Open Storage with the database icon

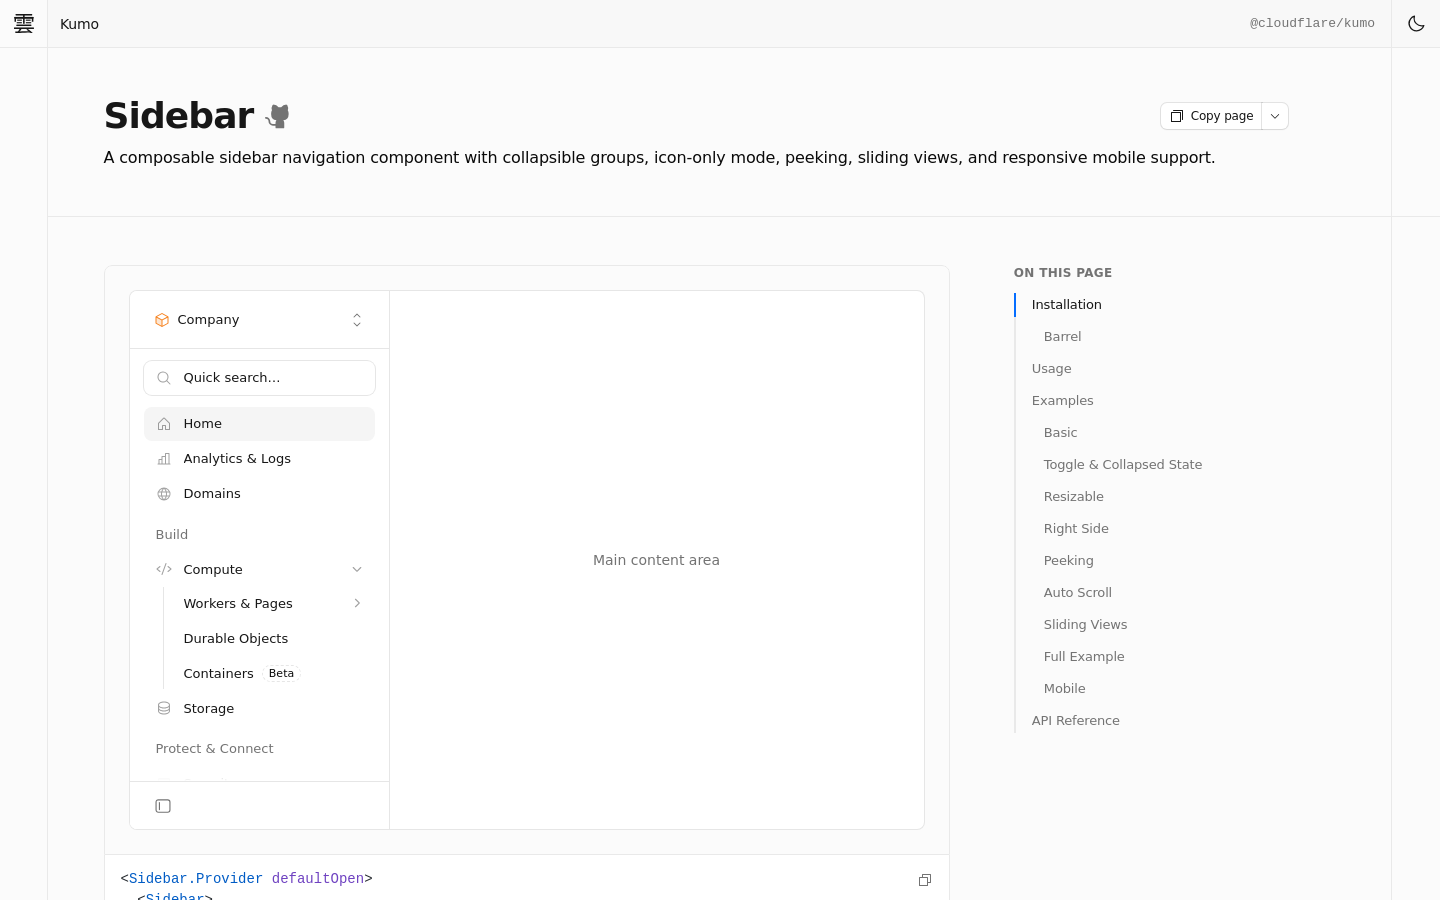[x=259, y=709]
